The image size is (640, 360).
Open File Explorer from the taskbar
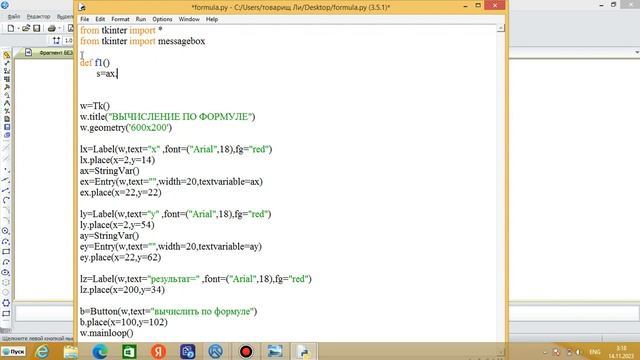[x=71, y=351]
